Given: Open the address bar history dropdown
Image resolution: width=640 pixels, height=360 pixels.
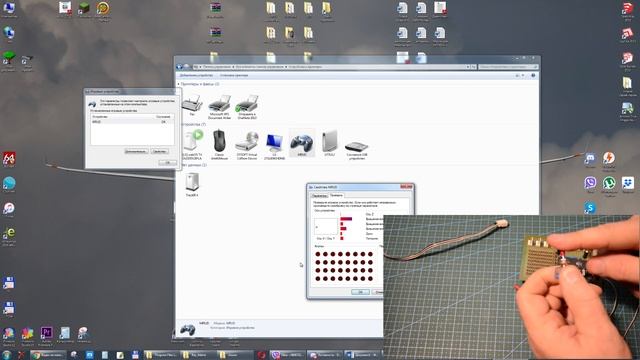Looking at the screenshot, I should tap(468, 67).
